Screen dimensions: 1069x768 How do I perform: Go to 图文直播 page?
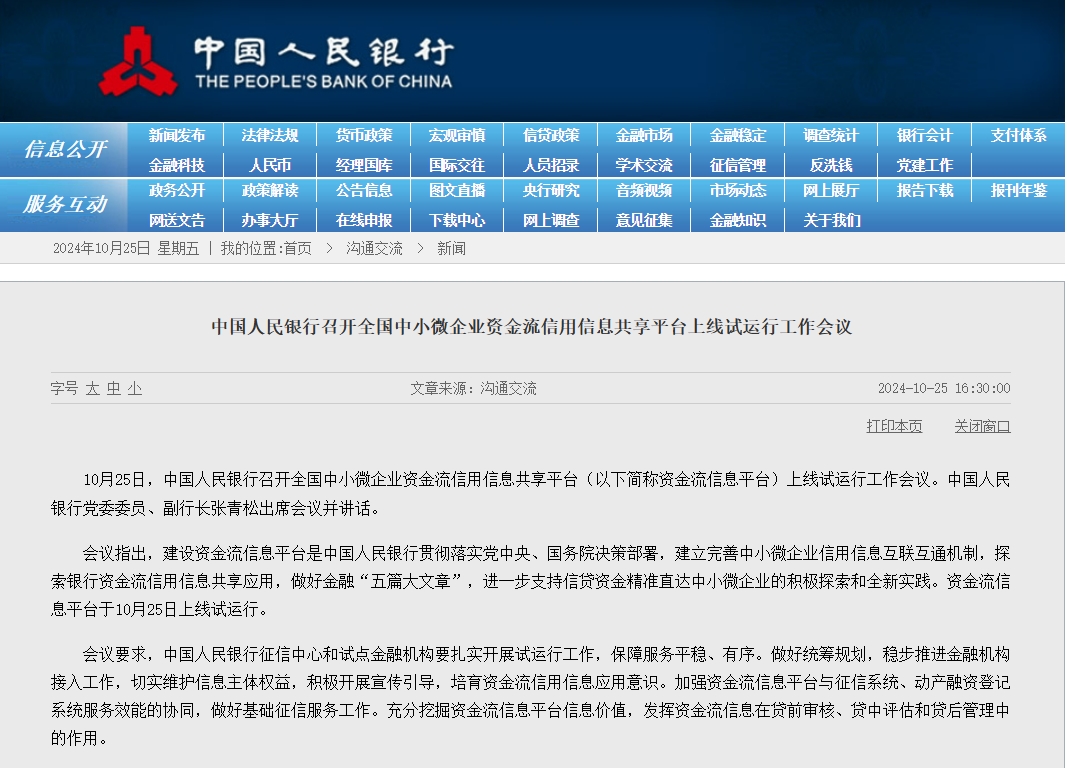457,190
